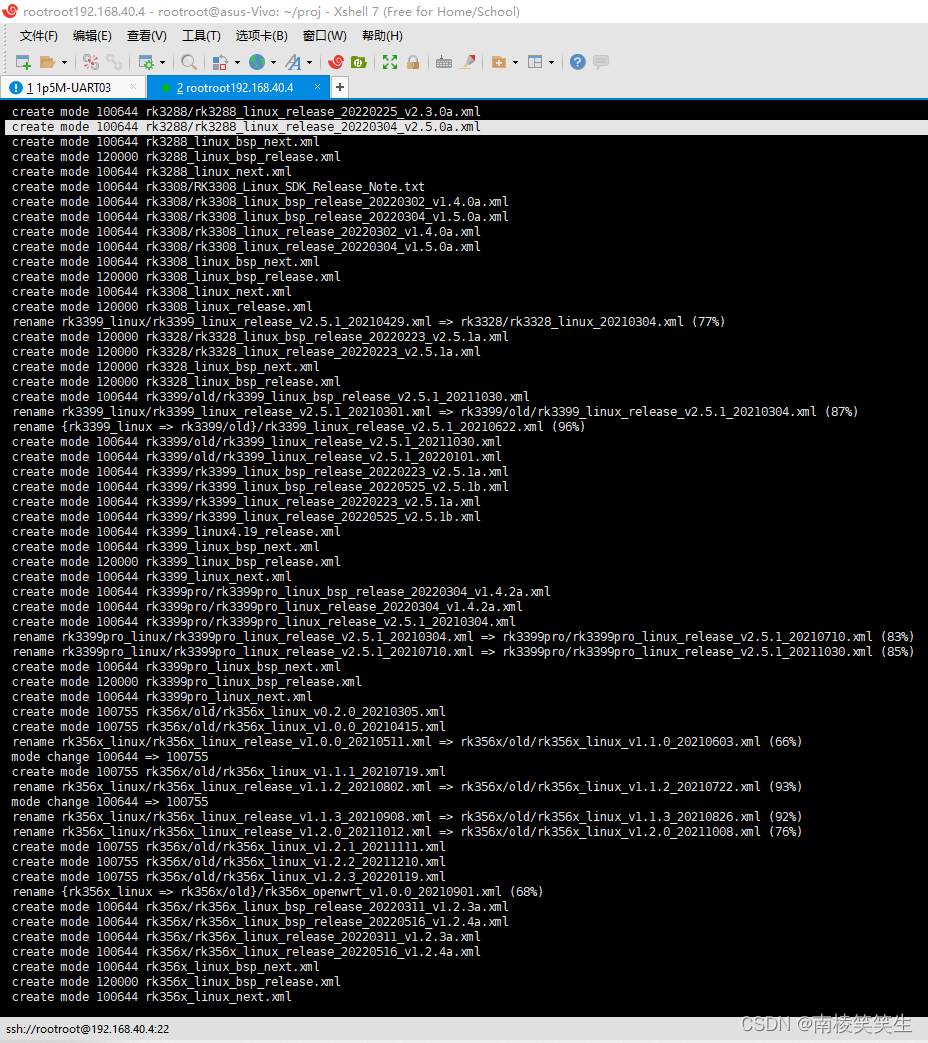Expand the Open session dropdown arrow

[x=64, y=63]
